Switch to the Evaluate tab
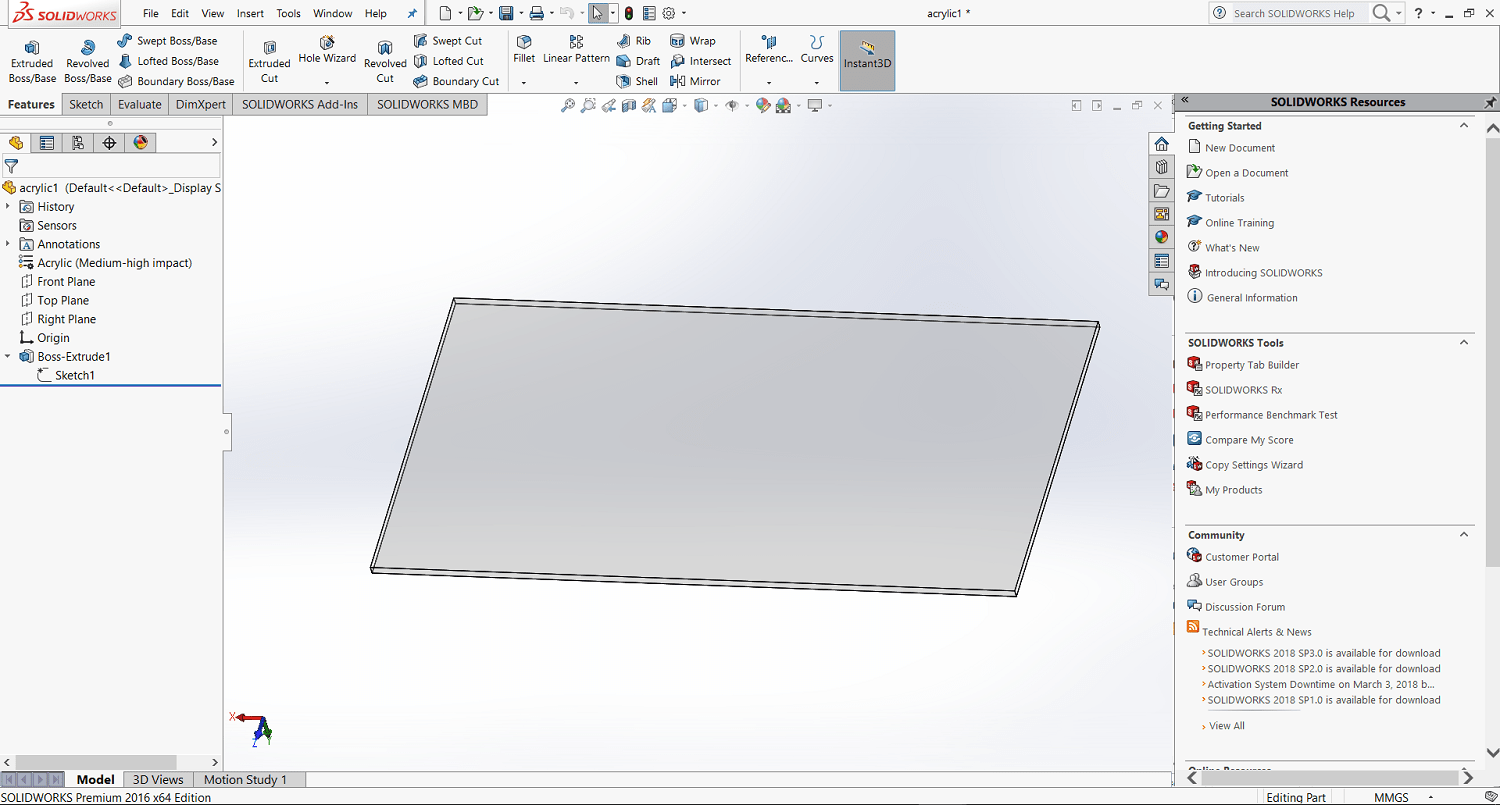Viewport: 1500px width, 805px height. 139,104
